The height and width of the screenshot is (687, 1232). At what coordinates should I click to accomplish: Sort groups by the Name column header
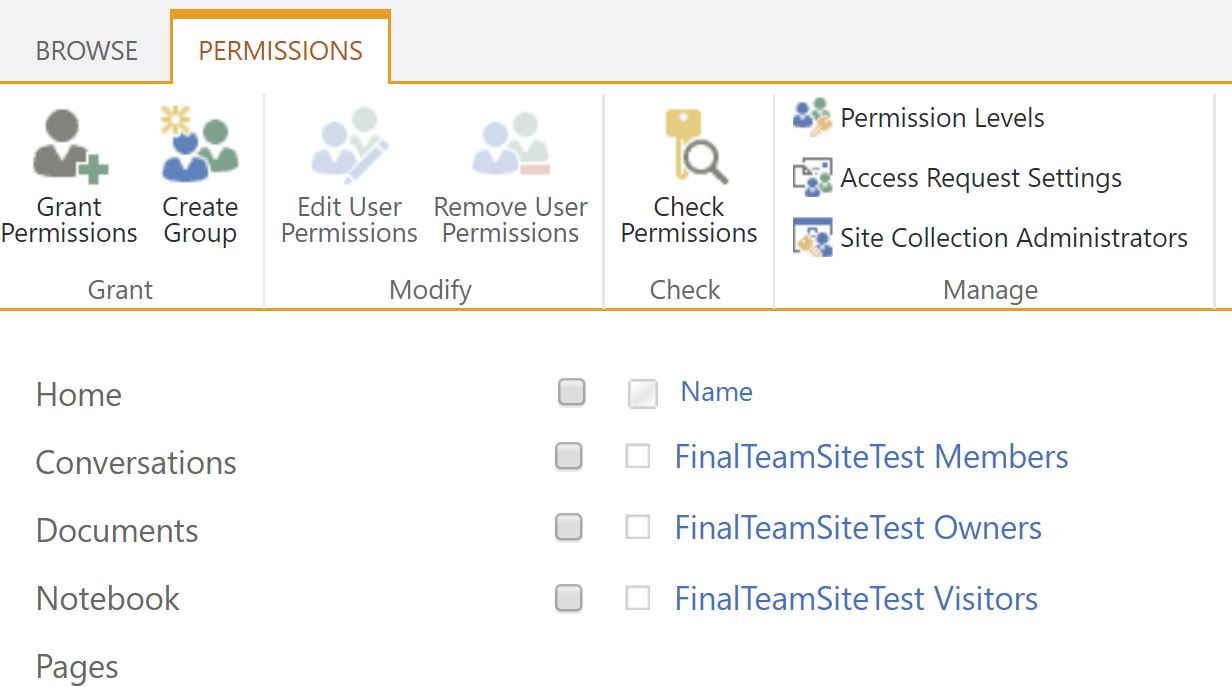(x=716, y=391)
